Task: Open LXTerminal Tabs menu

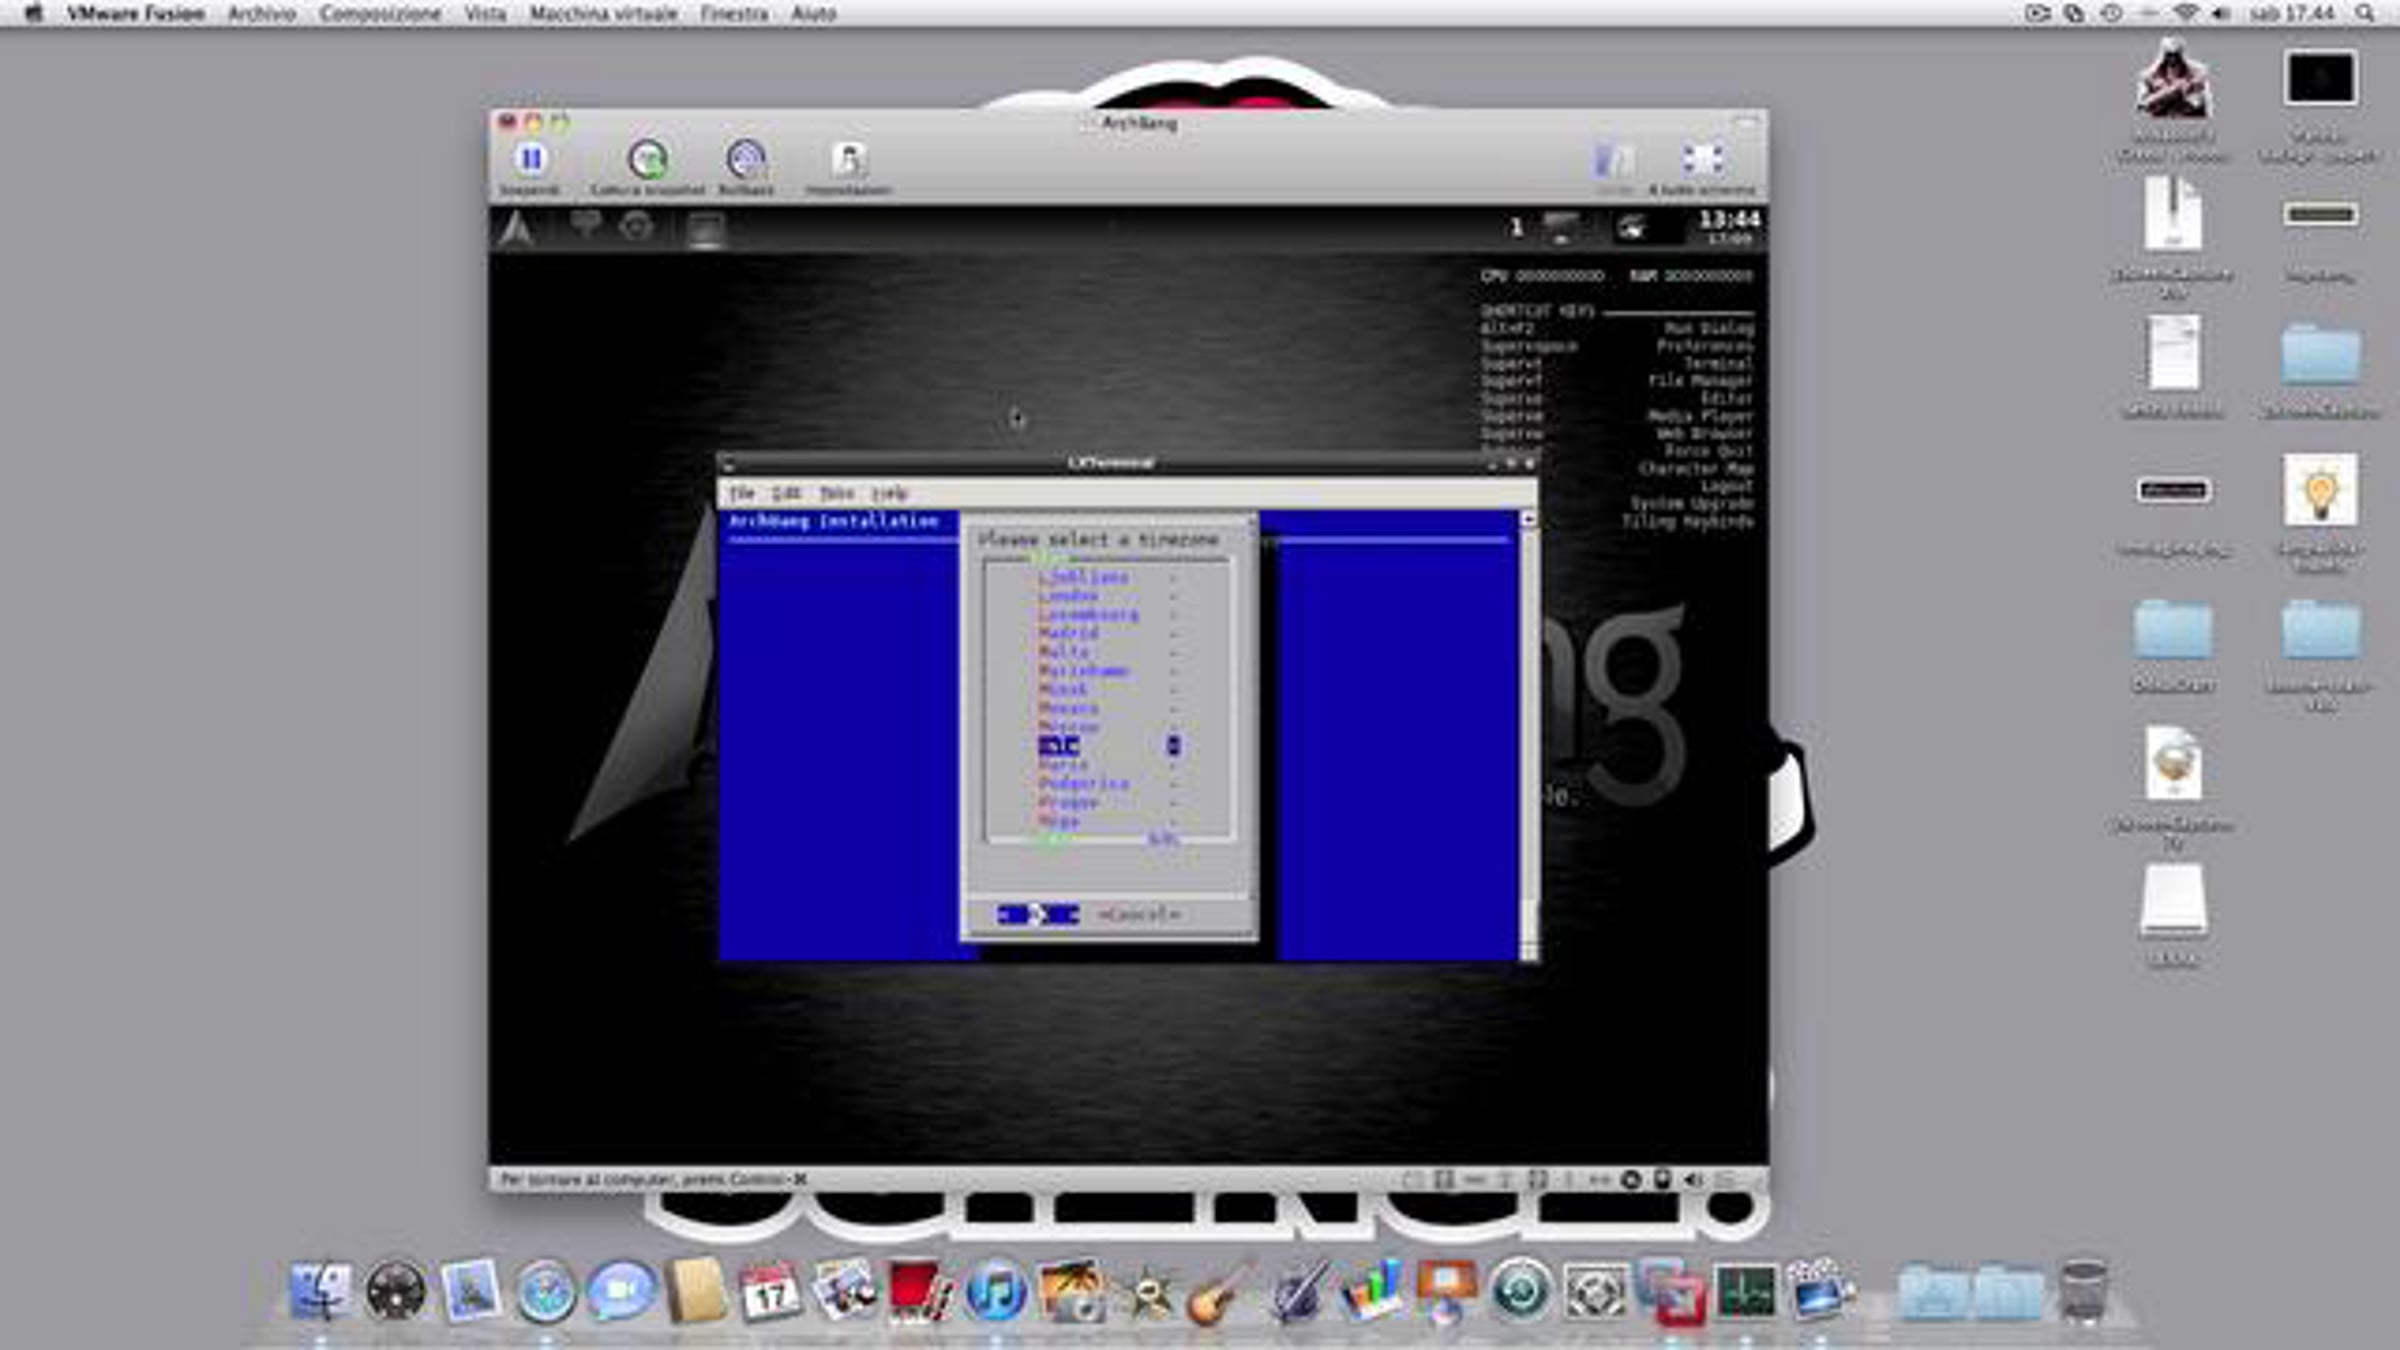Action: (836, 493)
